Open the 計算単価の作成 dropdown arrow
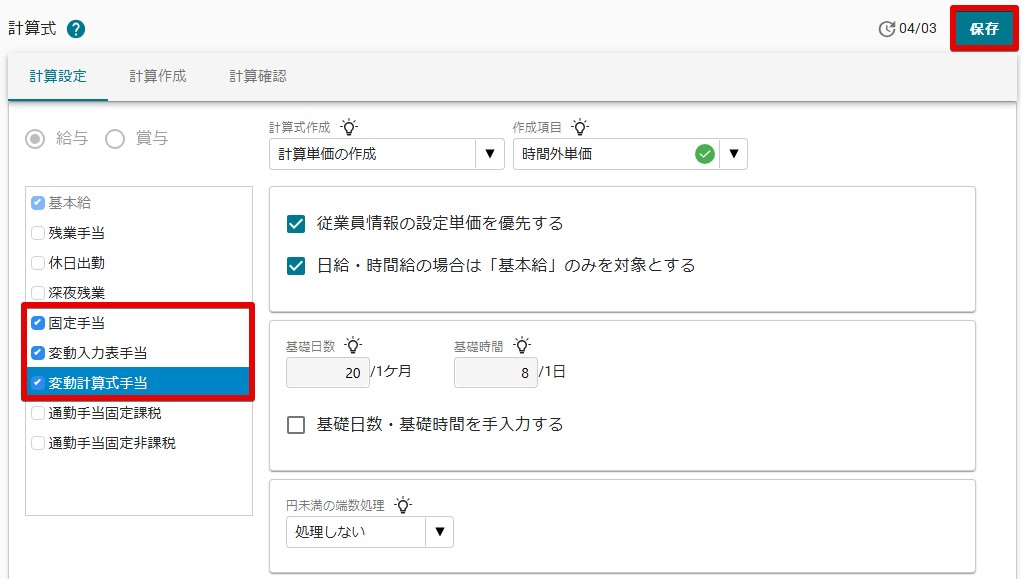This screenshot has width=1024, height=579. pyautogui.click(x=490, y=154)
